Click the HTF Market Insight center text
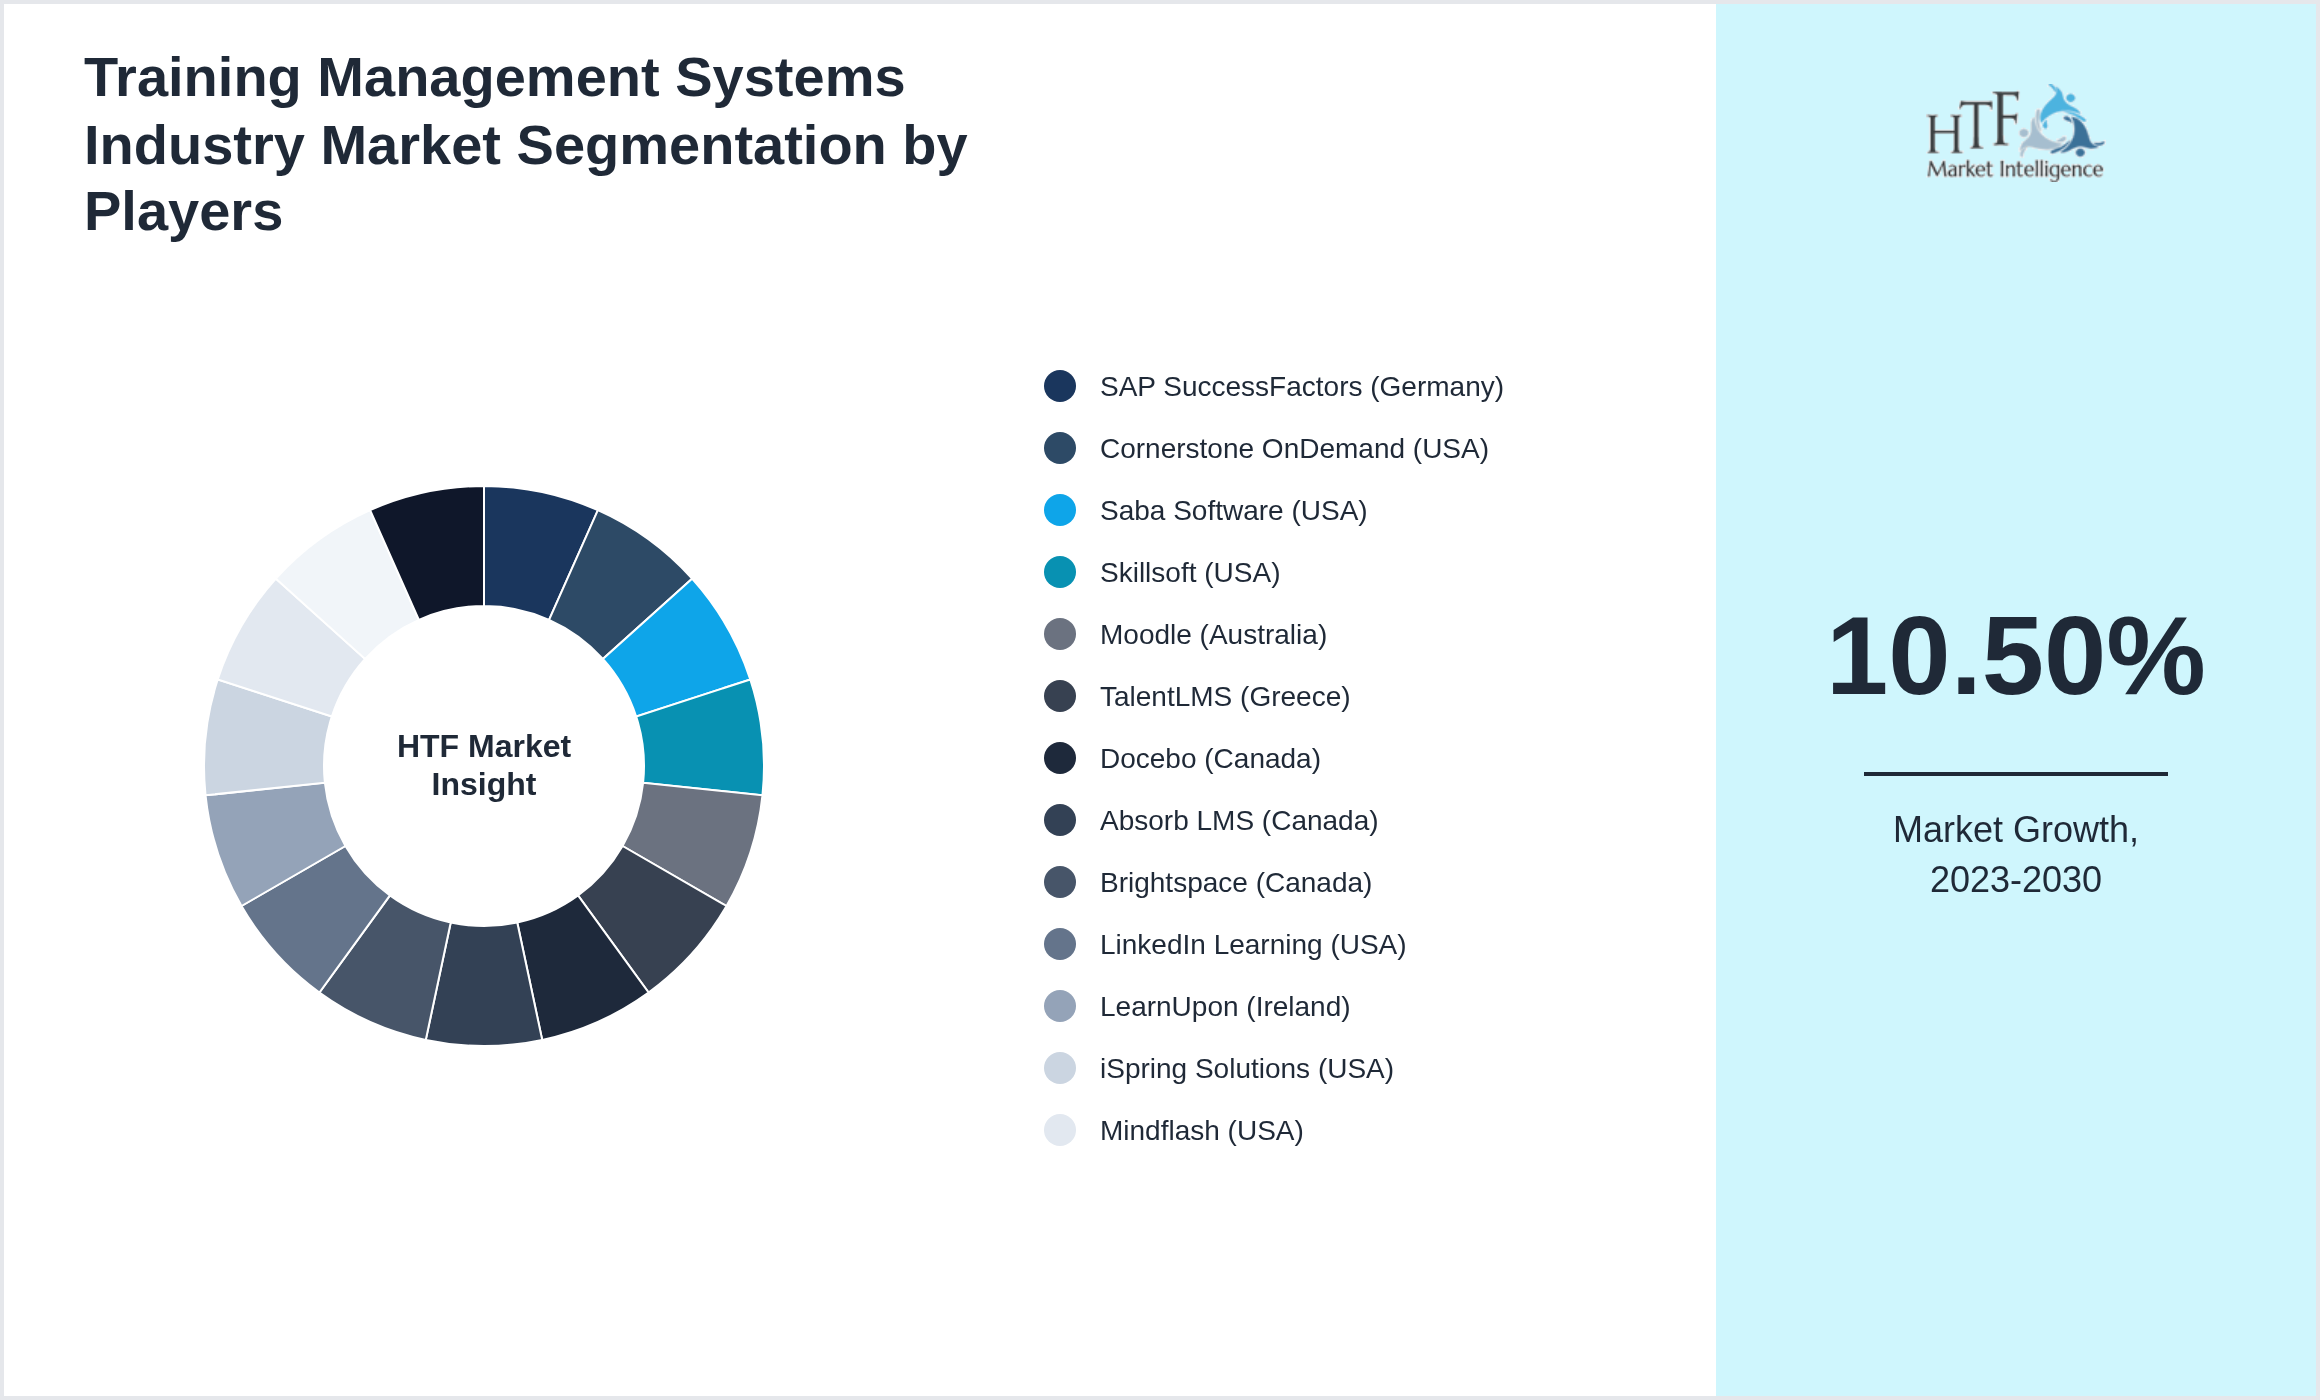Screen dimensions: 2320x1400 click(484, 765)
